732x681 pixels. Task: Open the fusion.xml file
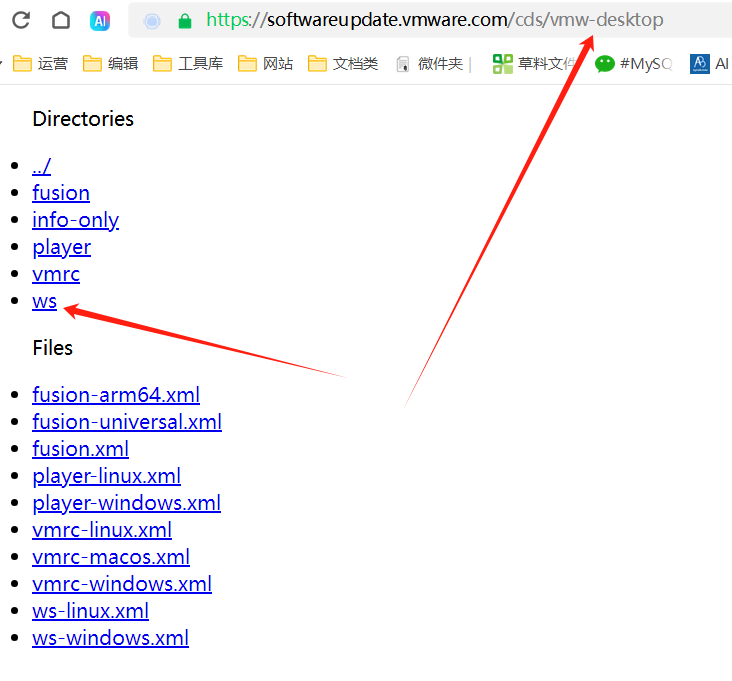tap(81, 449)
